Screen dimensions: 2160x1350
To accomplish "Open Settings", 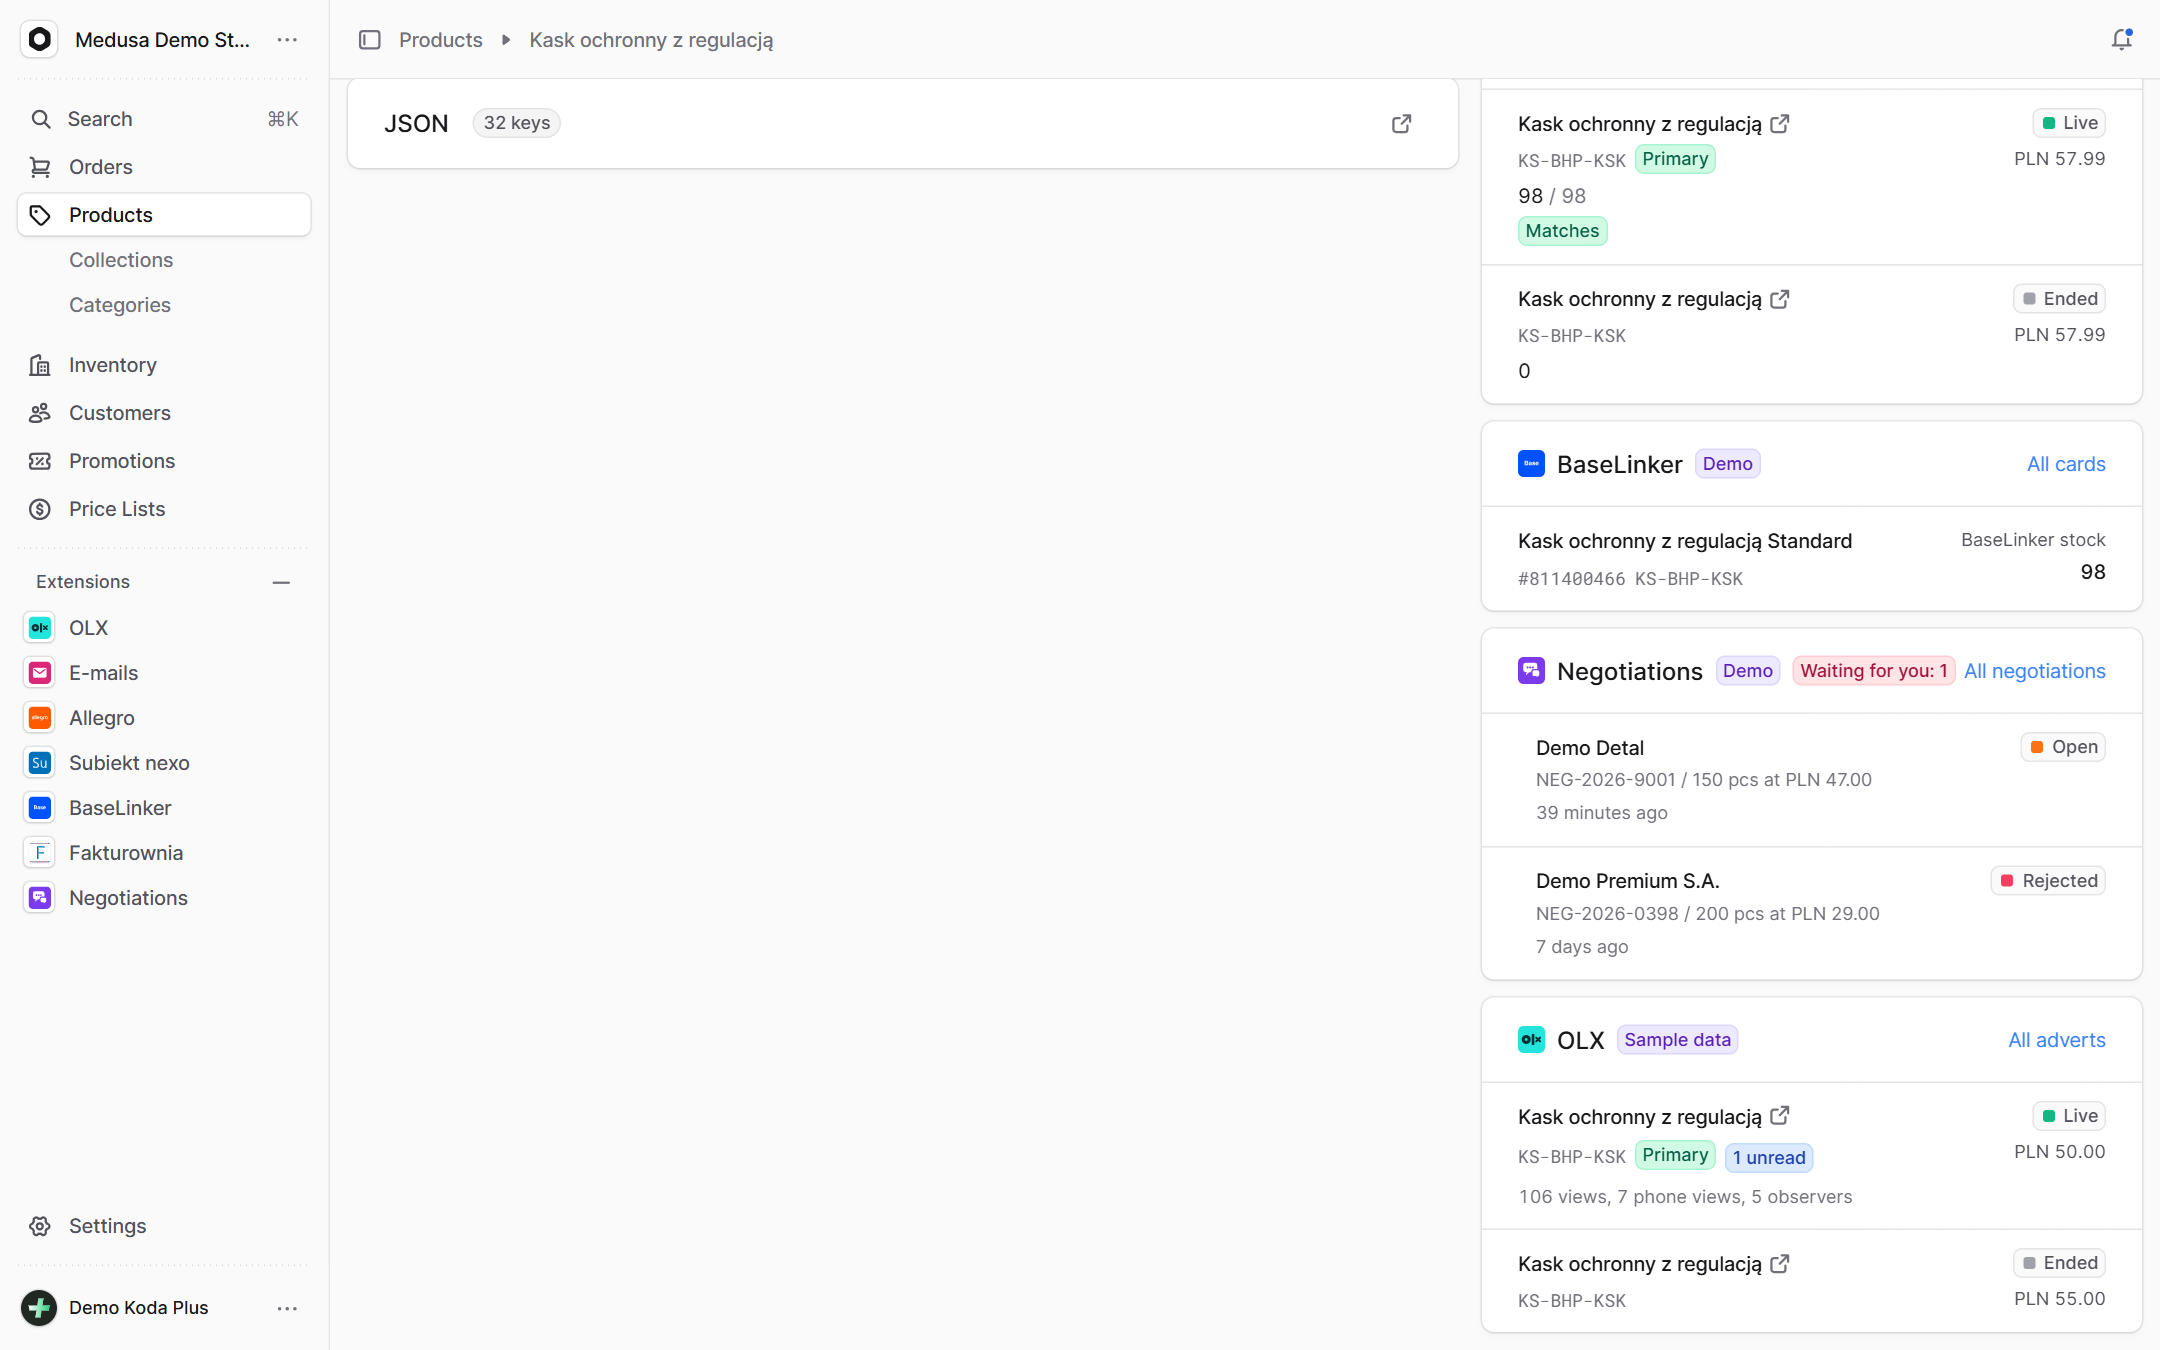I will tap(164, 1226).
